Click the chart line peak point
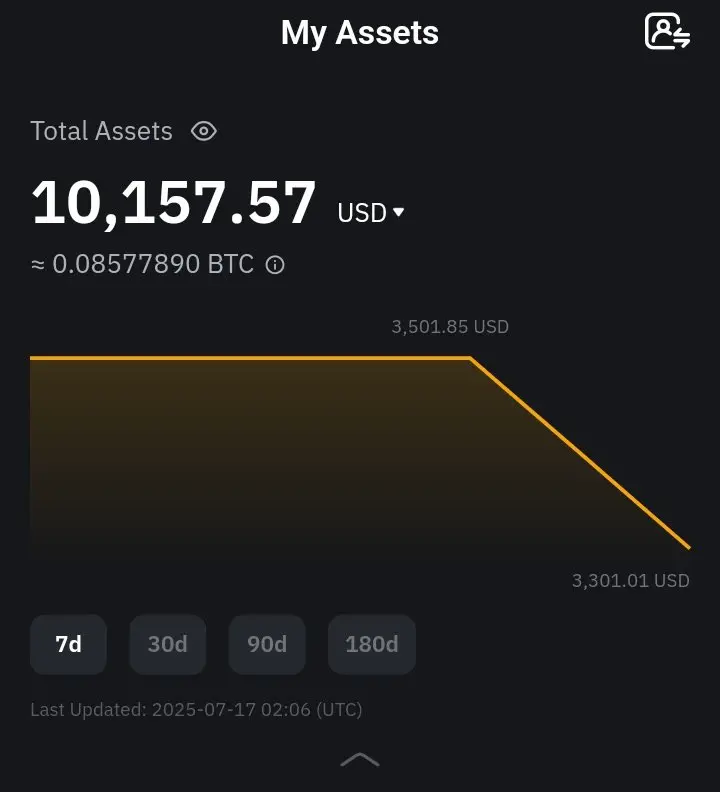This screenshot has width=720, height=792. (470, 358)
